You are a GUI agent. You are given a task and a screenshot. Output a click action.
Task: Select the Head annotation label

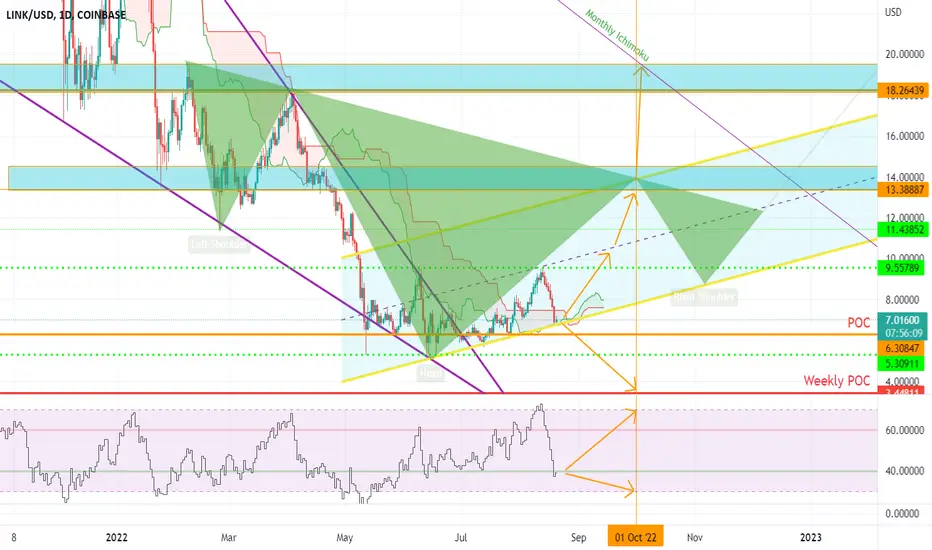coord(430,373)
